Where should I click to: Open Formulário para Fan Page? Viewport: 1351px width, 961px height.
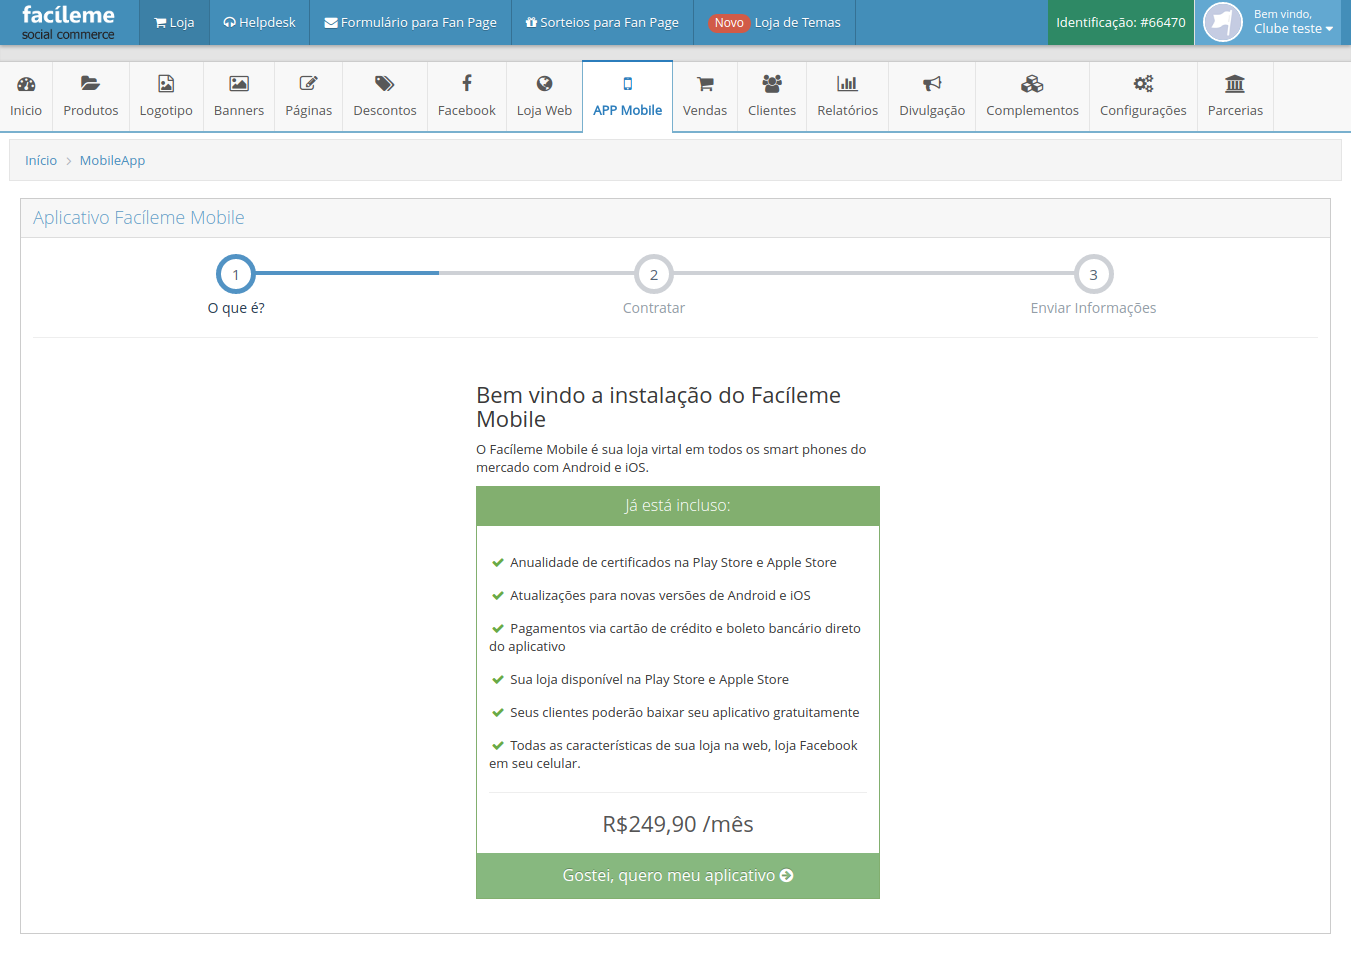tap(410, 22)
